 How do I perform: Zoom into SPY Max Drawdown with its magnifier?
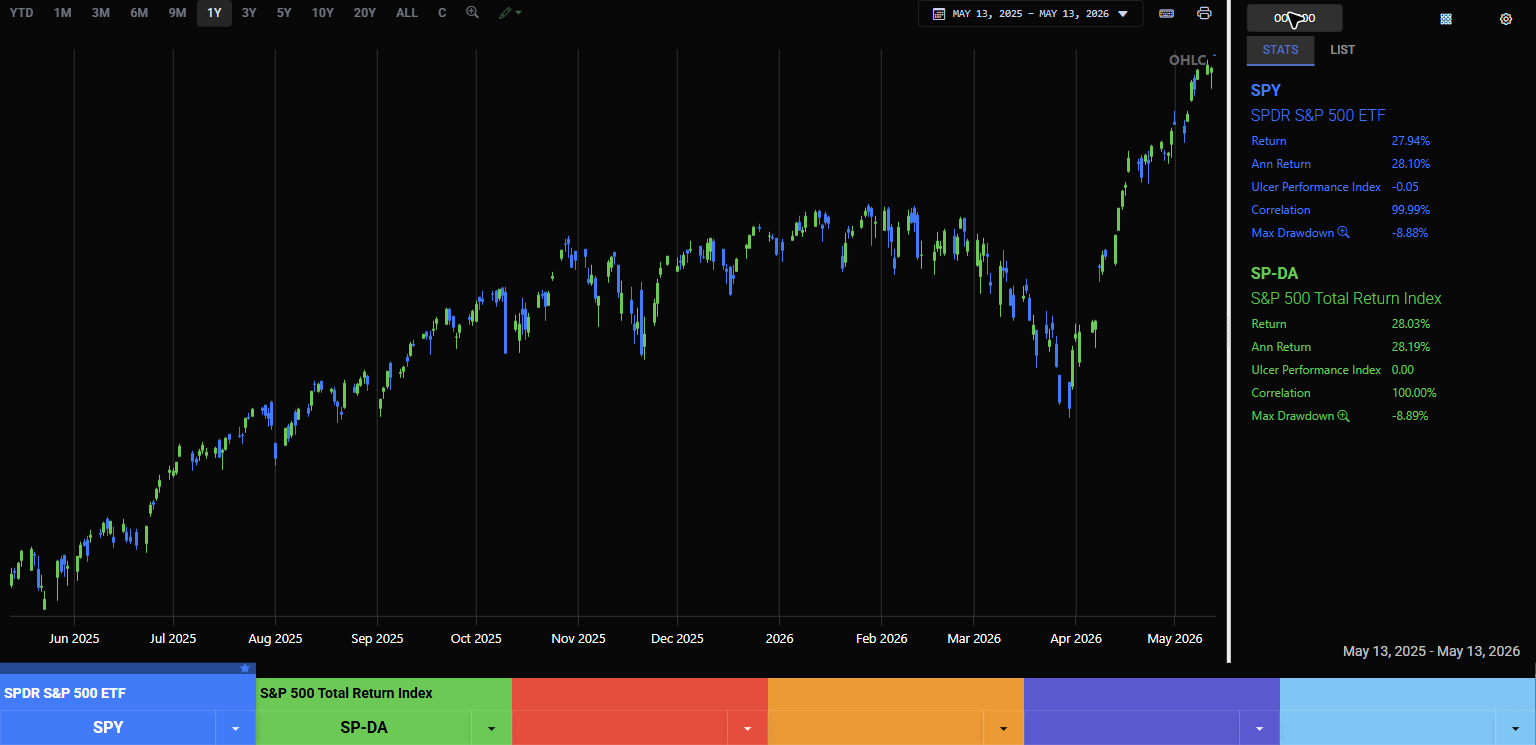coord(1344,233)
